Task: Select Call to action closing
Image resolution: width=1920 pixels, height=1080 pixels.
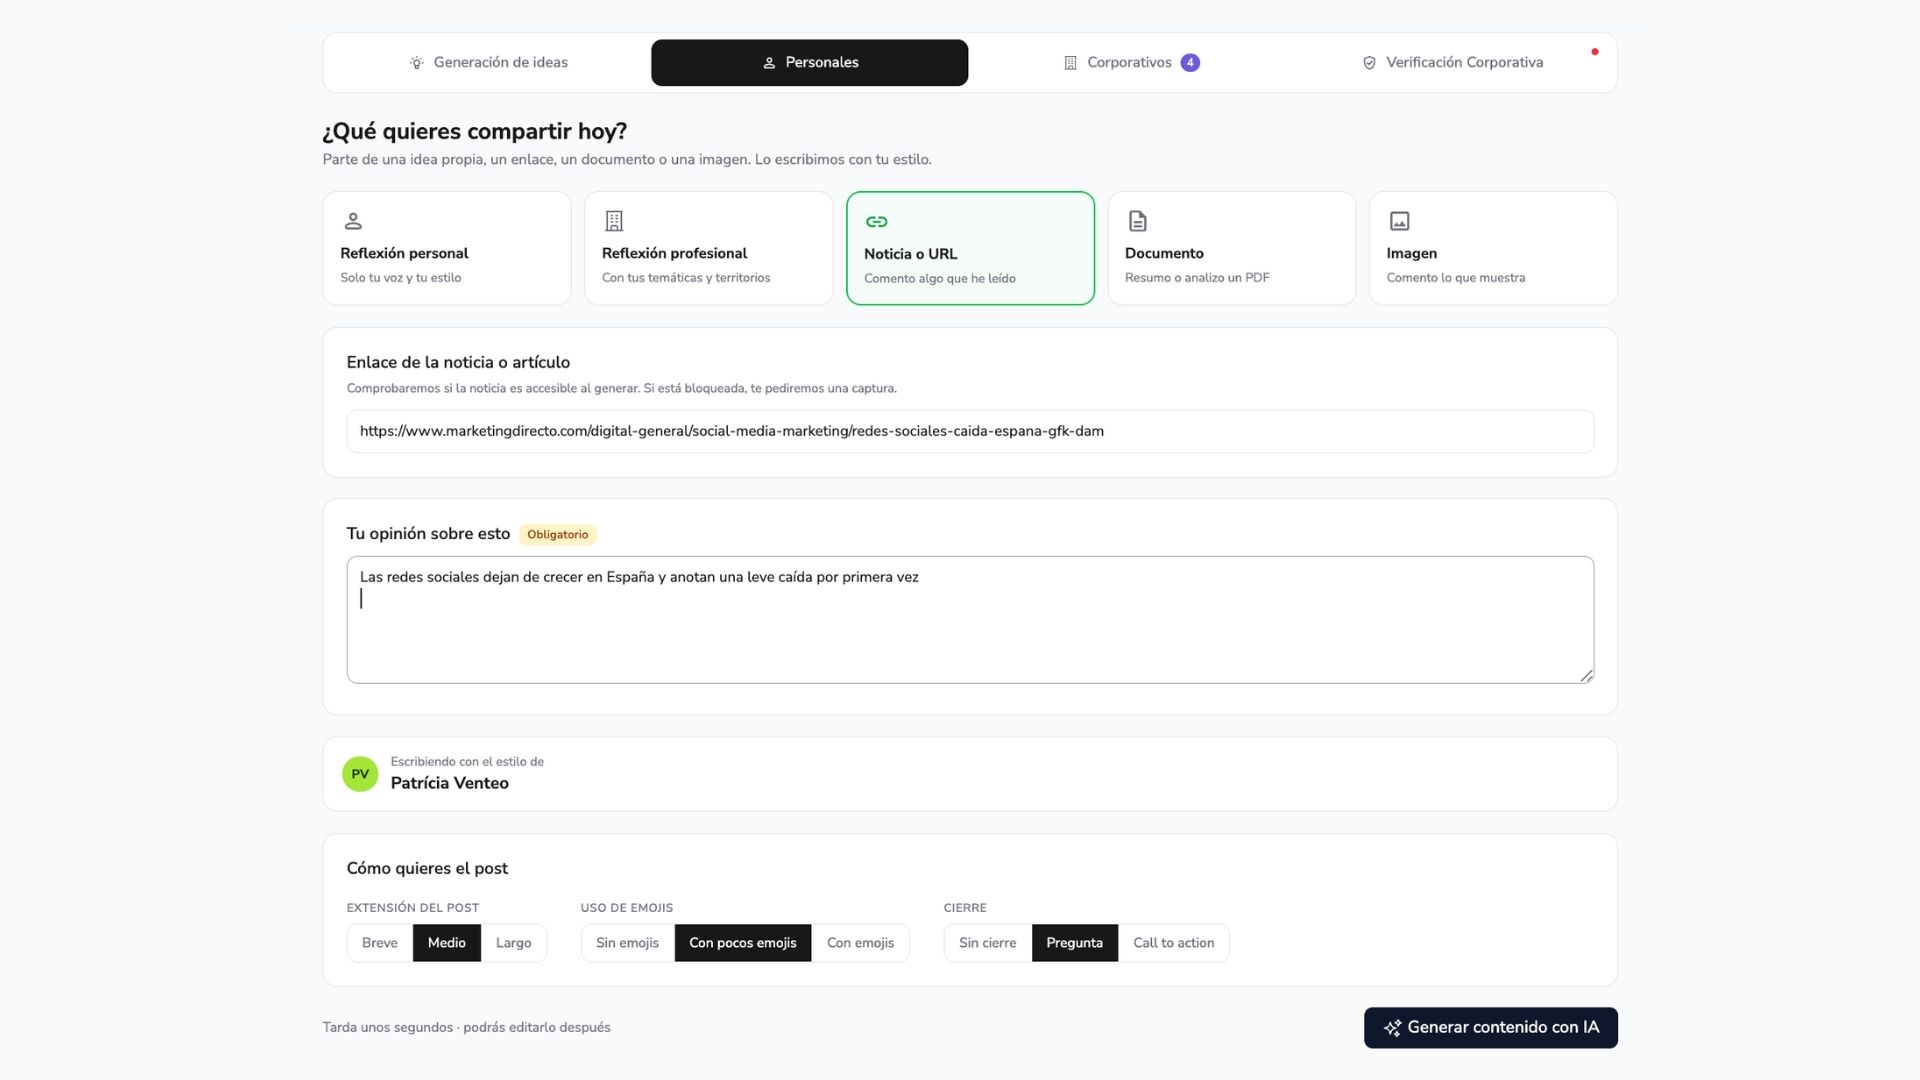Action: pyautogui.click(x=1174, y=943)
